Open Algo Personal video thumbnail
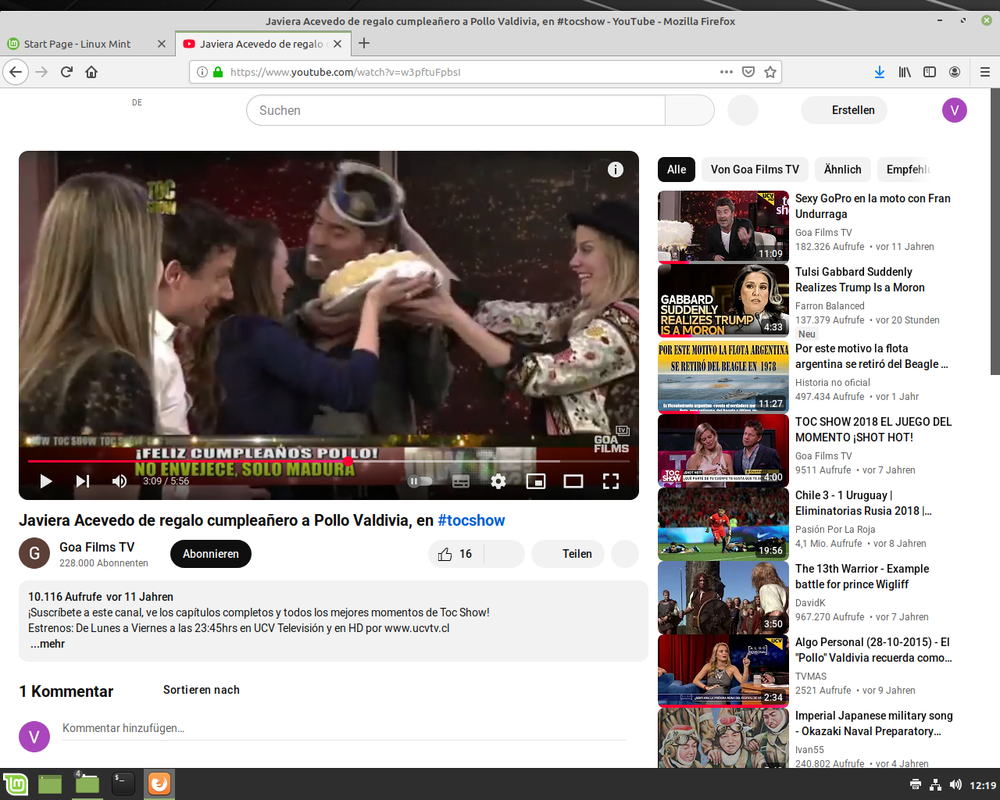Screen dimensions: 1000x800 [723, 670]
